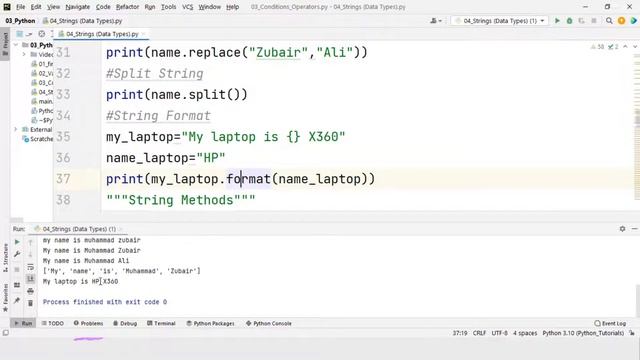Viewport: 640px width, 360px height.
Task: Click the 04_Strings (Data Types).py breadcrumb
Action: [82, 21]
